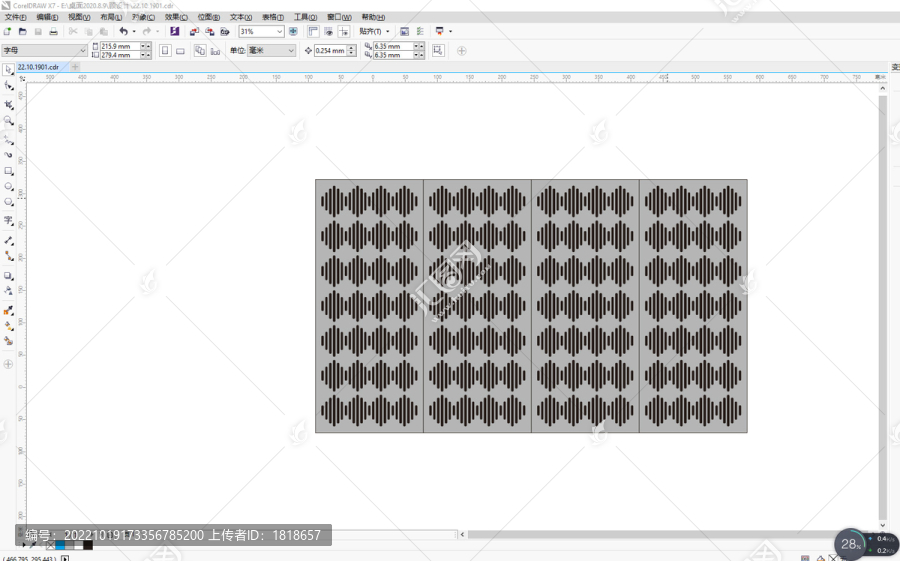
Task: Open 视图 View menu
Action: click(x=79, y=17)
